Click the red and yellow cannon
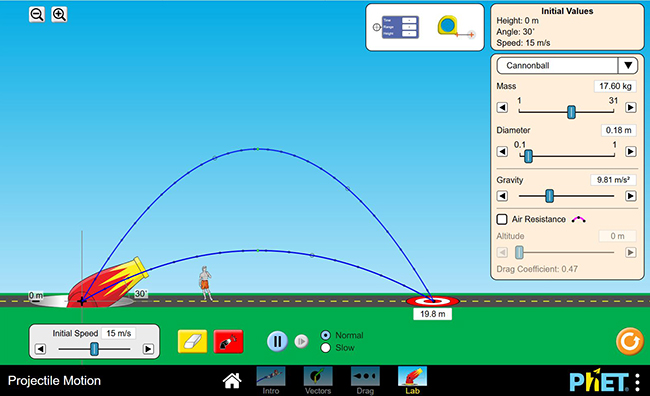 coord(109,283)
